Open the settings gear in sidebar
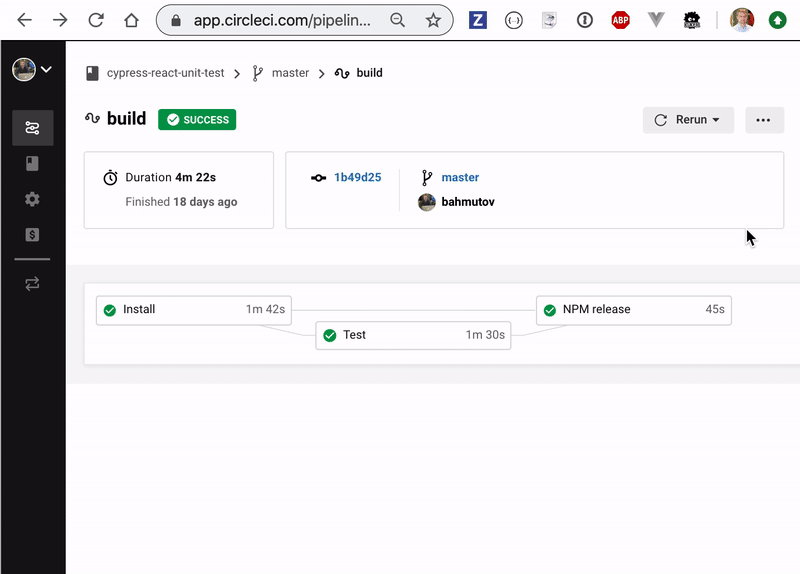Screen dimensions: 800x574 (32, 199)
